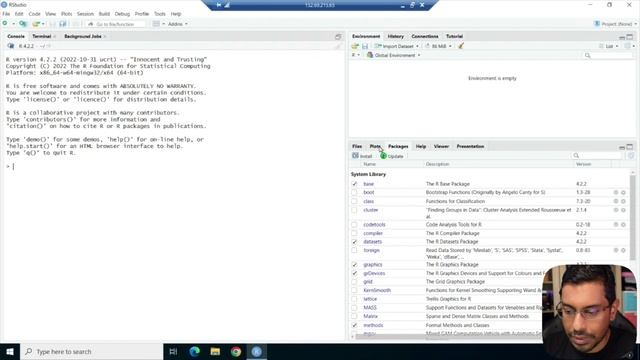
Task: Remove the cluster package with the x icon
Action: click(x=623, y=210)
